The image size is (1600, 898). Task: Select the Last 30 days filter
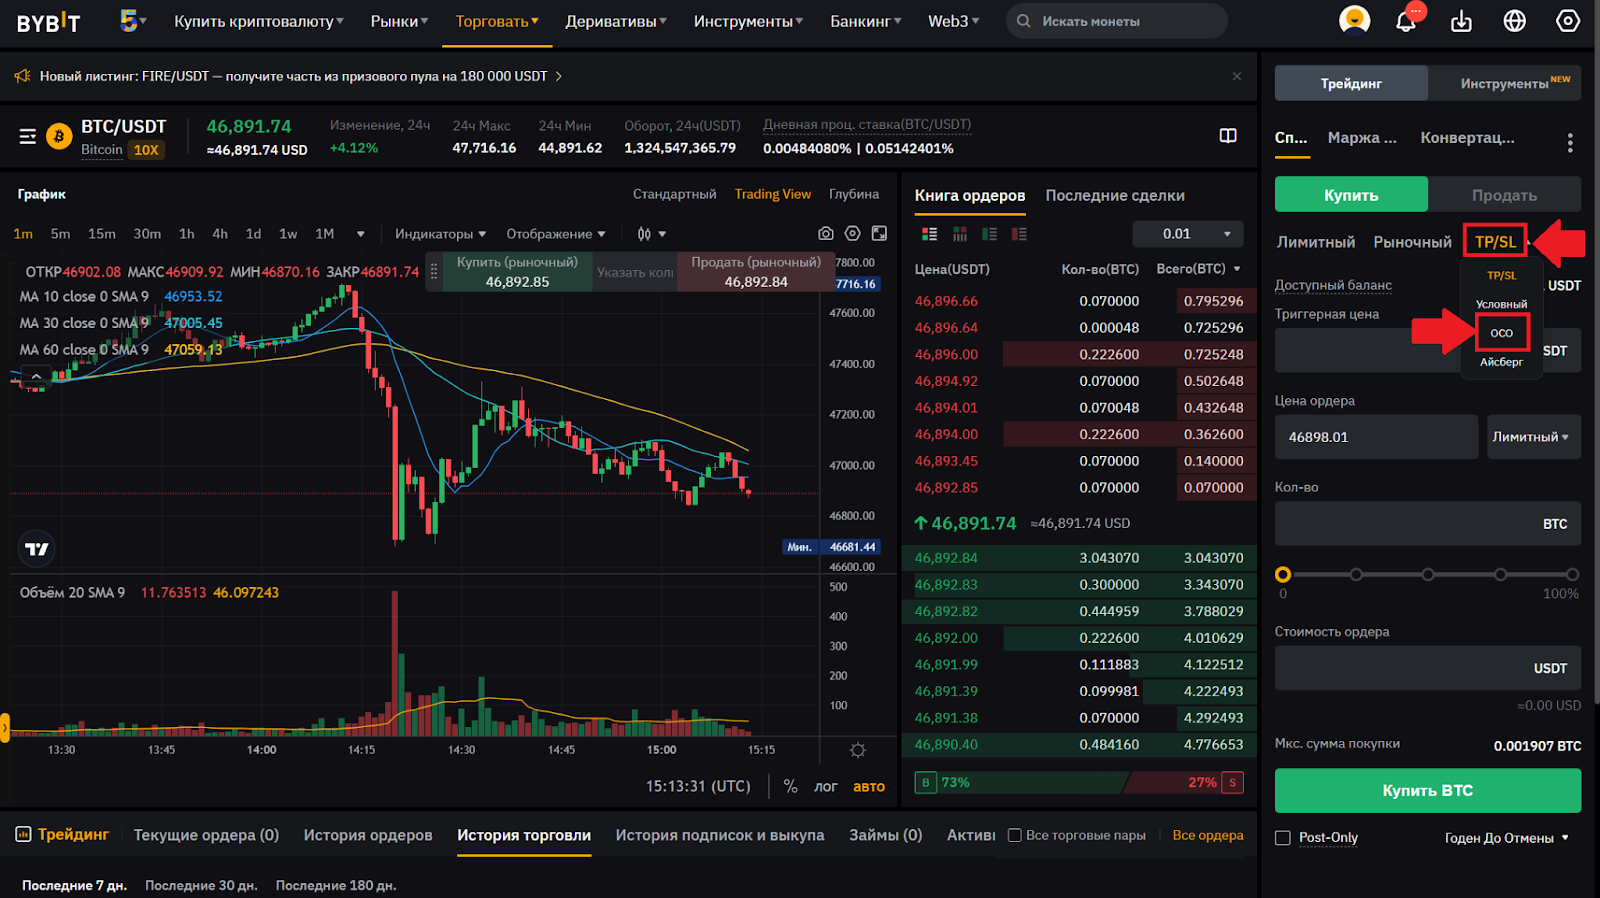[x=201, y=885]
